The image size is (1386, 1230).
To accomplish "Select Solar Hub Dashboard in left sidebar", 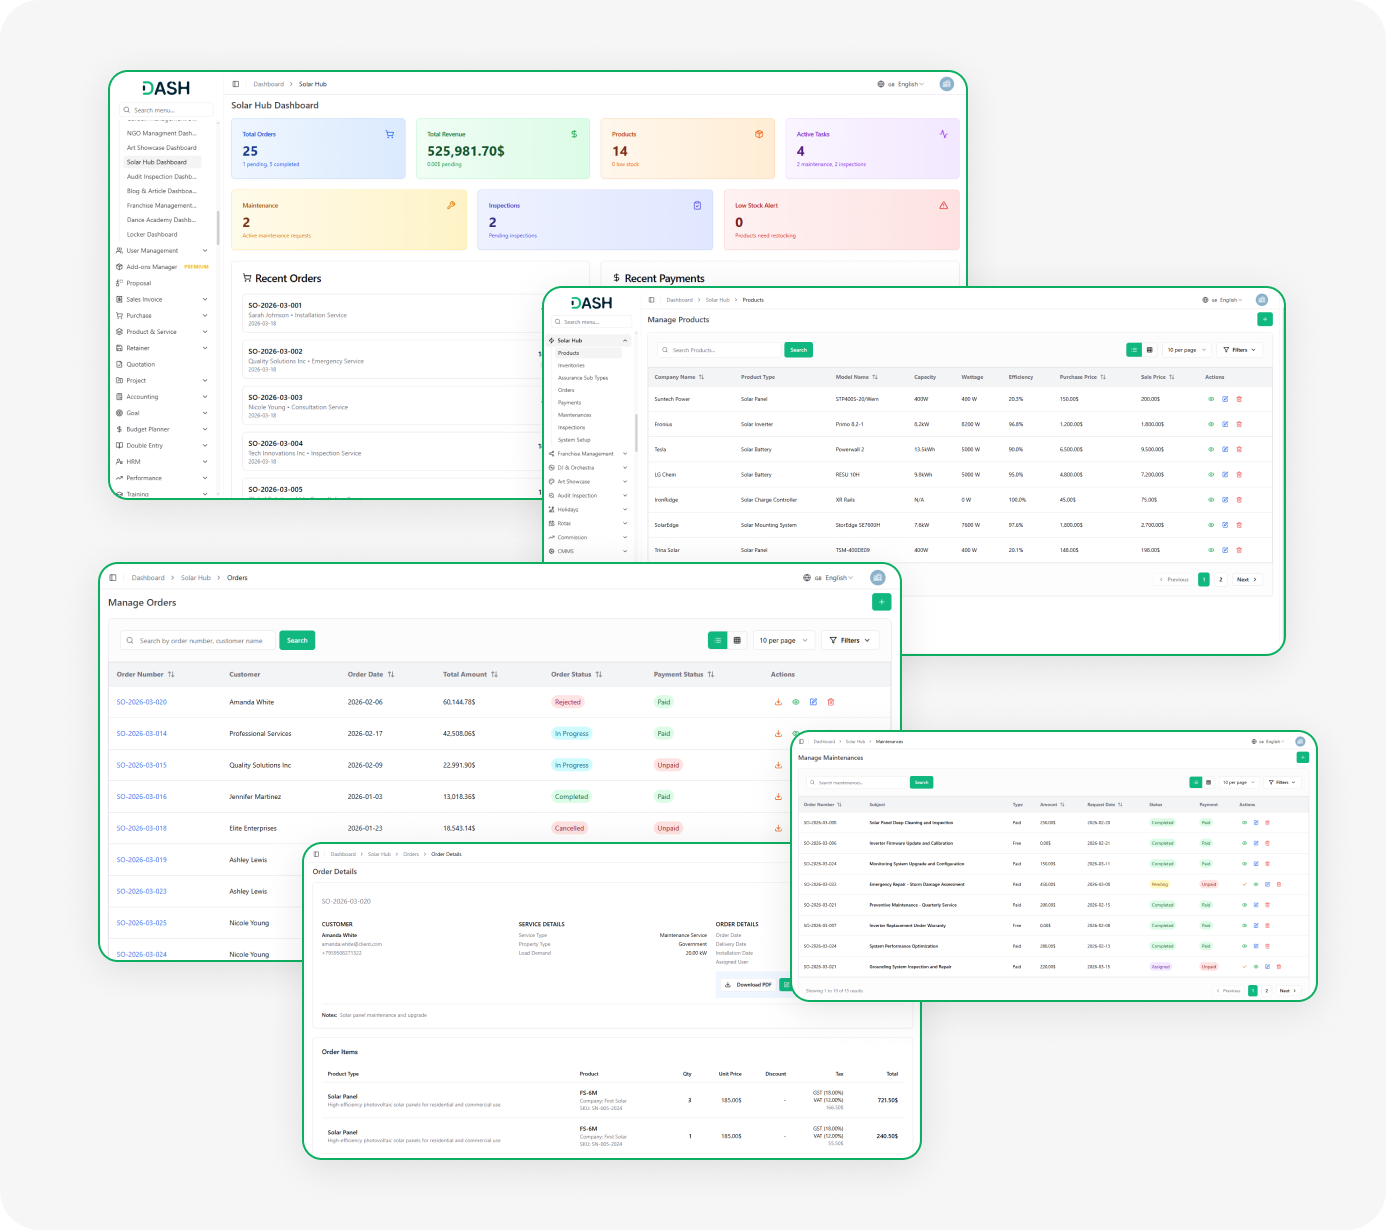I will [162, 162].
